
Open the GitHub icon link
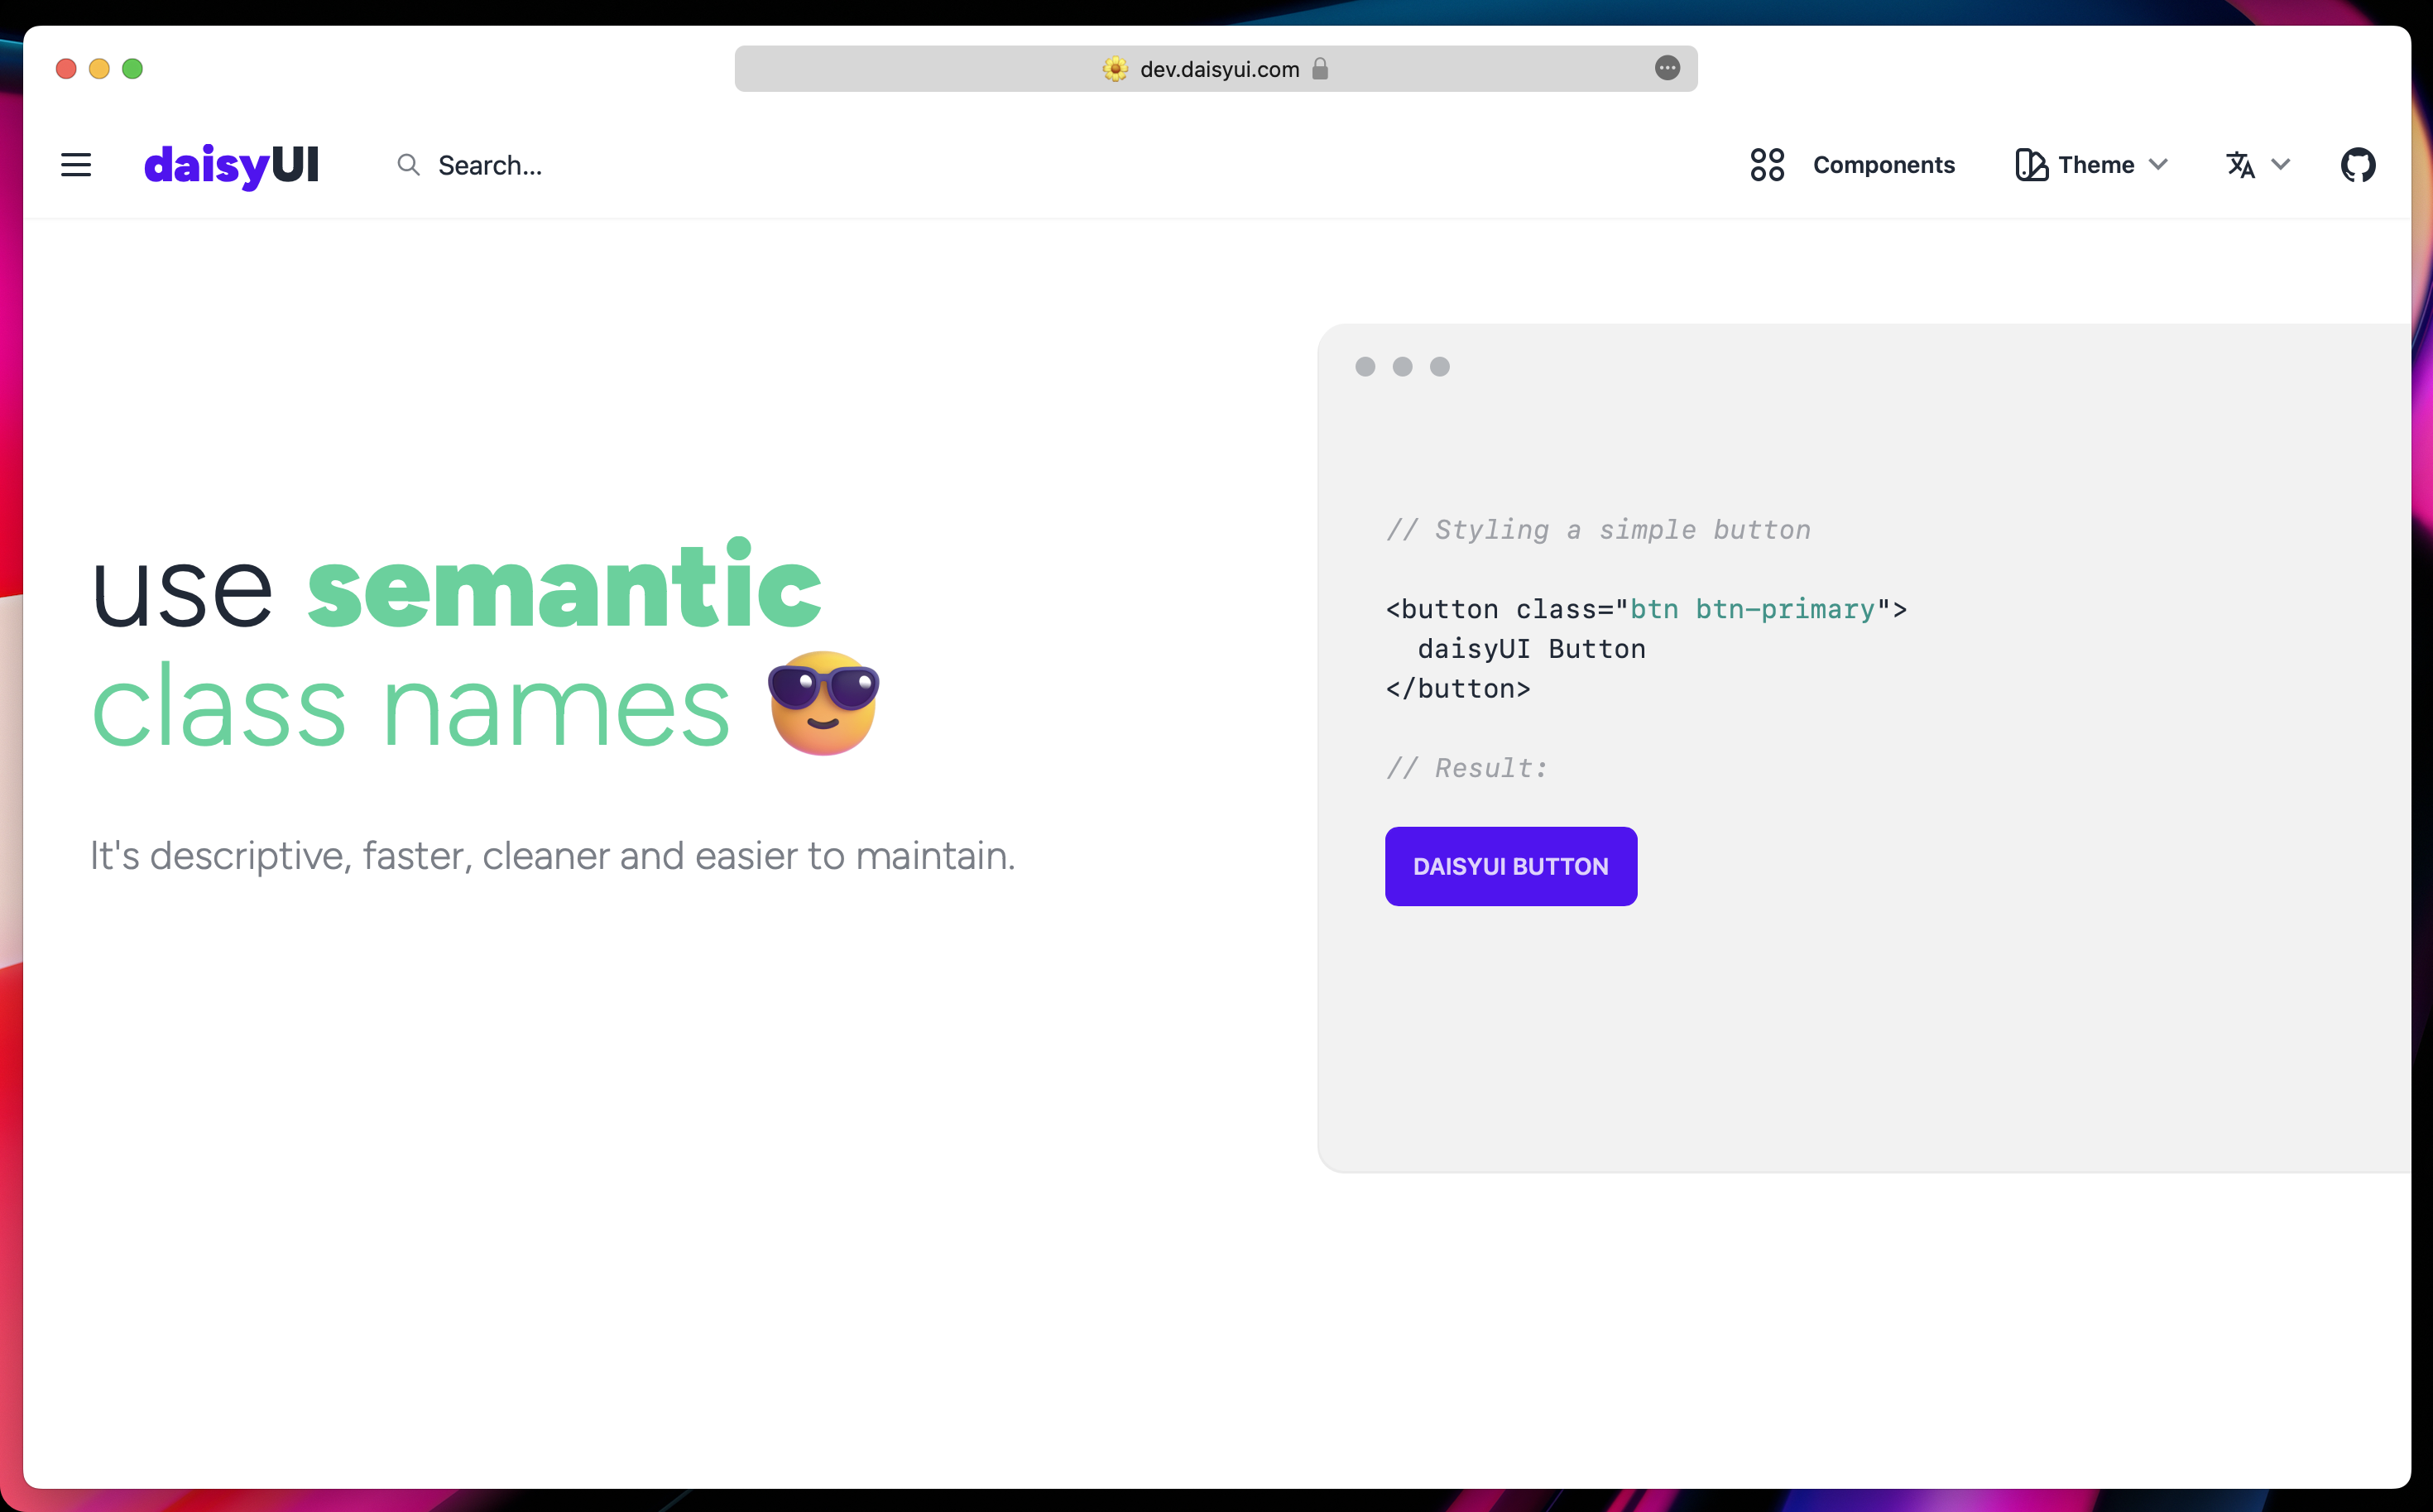(2358, 165)
